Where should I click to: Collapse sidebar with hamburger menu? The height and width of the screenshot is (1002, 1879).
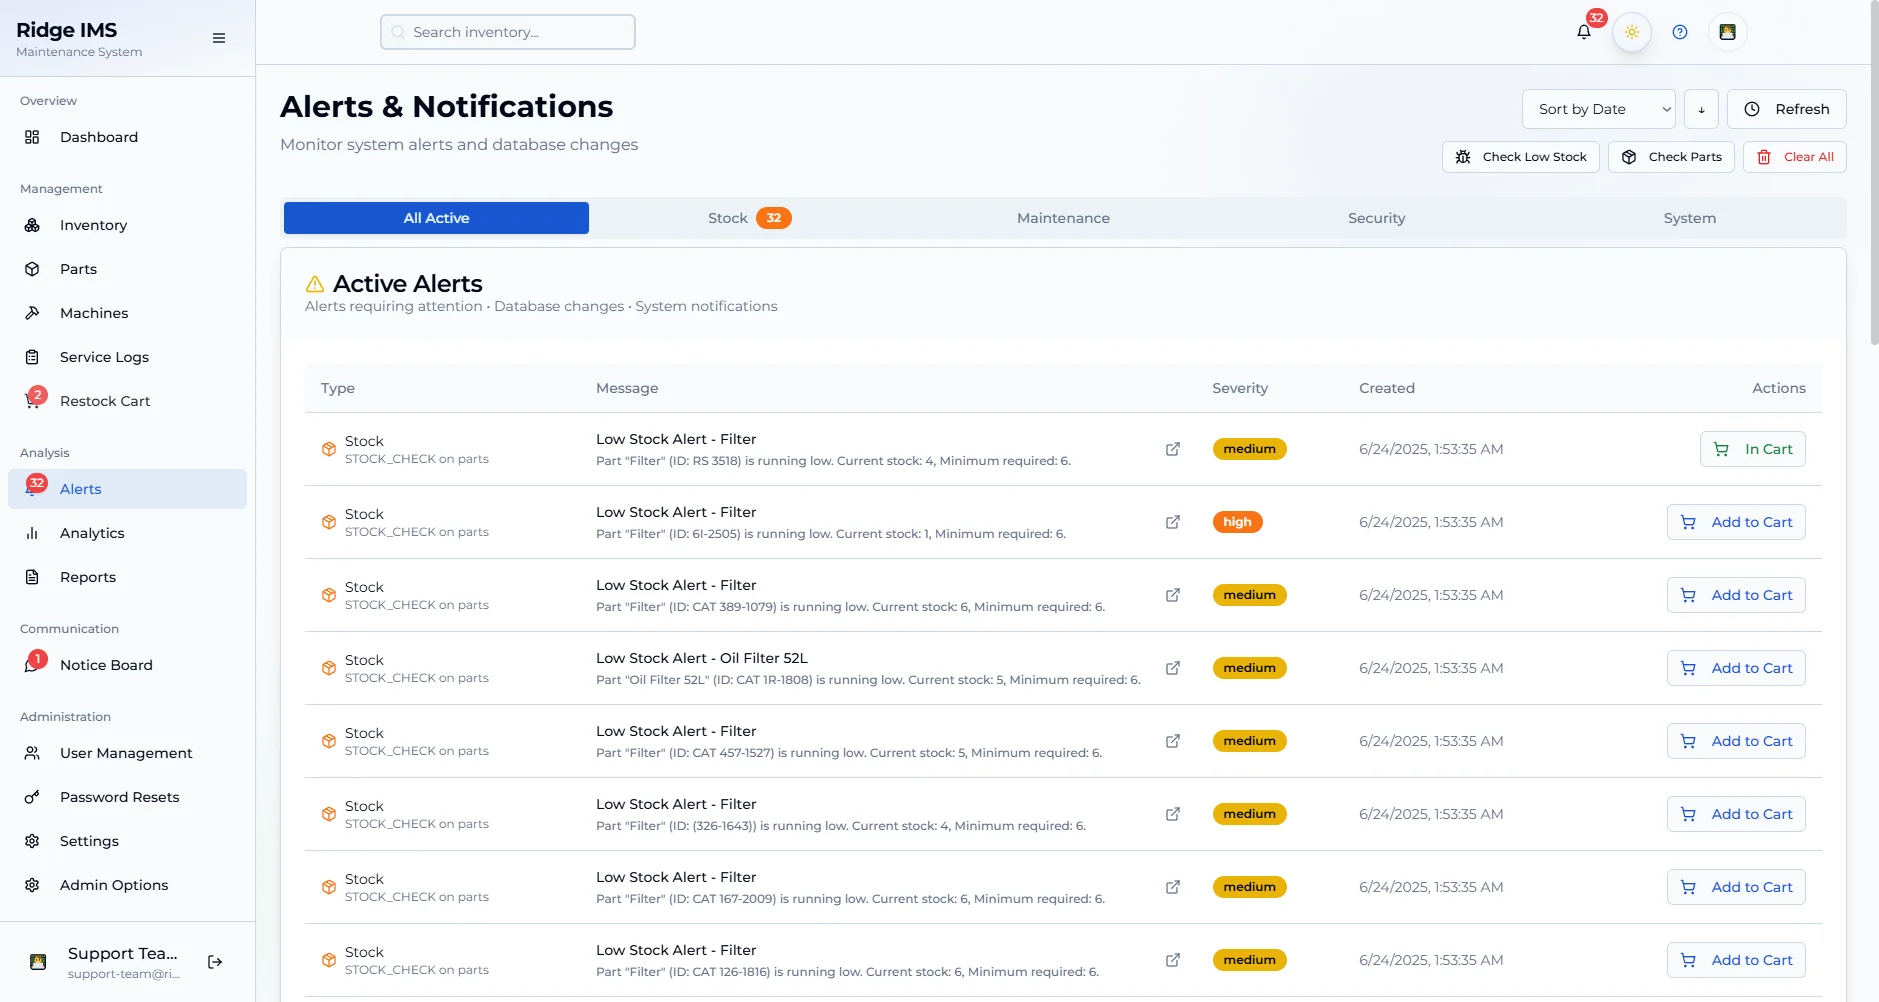pos(219,38)
